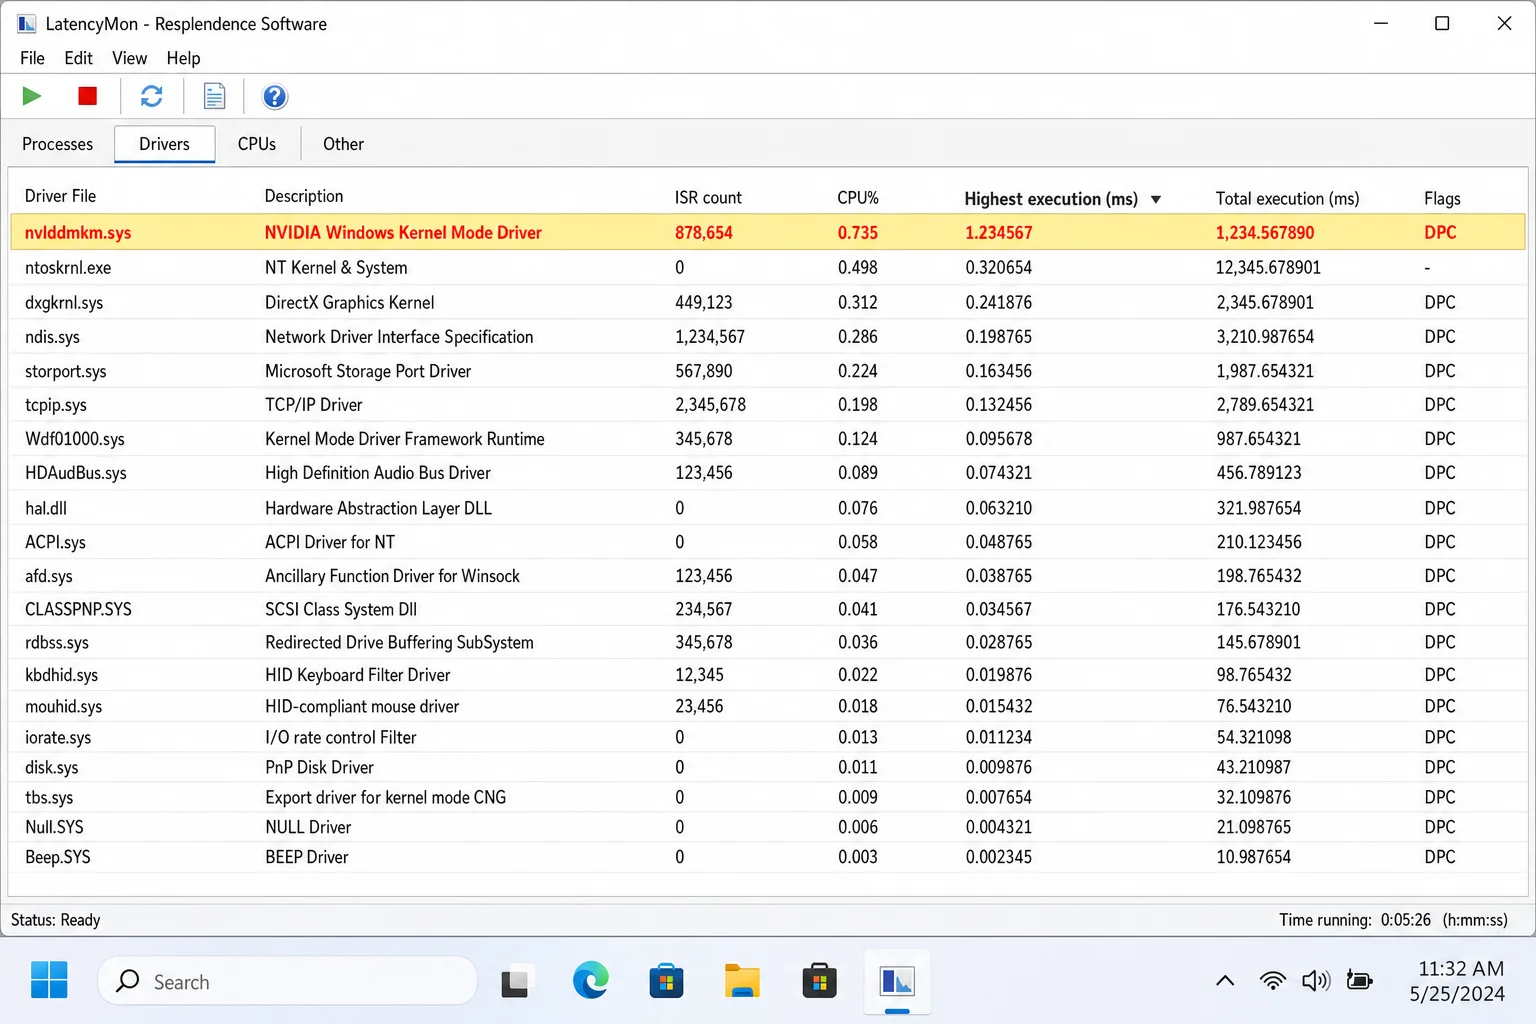The image size is (1536, 1024).
Task: Sort by Driver File column header
Action: tap(61, 196)
